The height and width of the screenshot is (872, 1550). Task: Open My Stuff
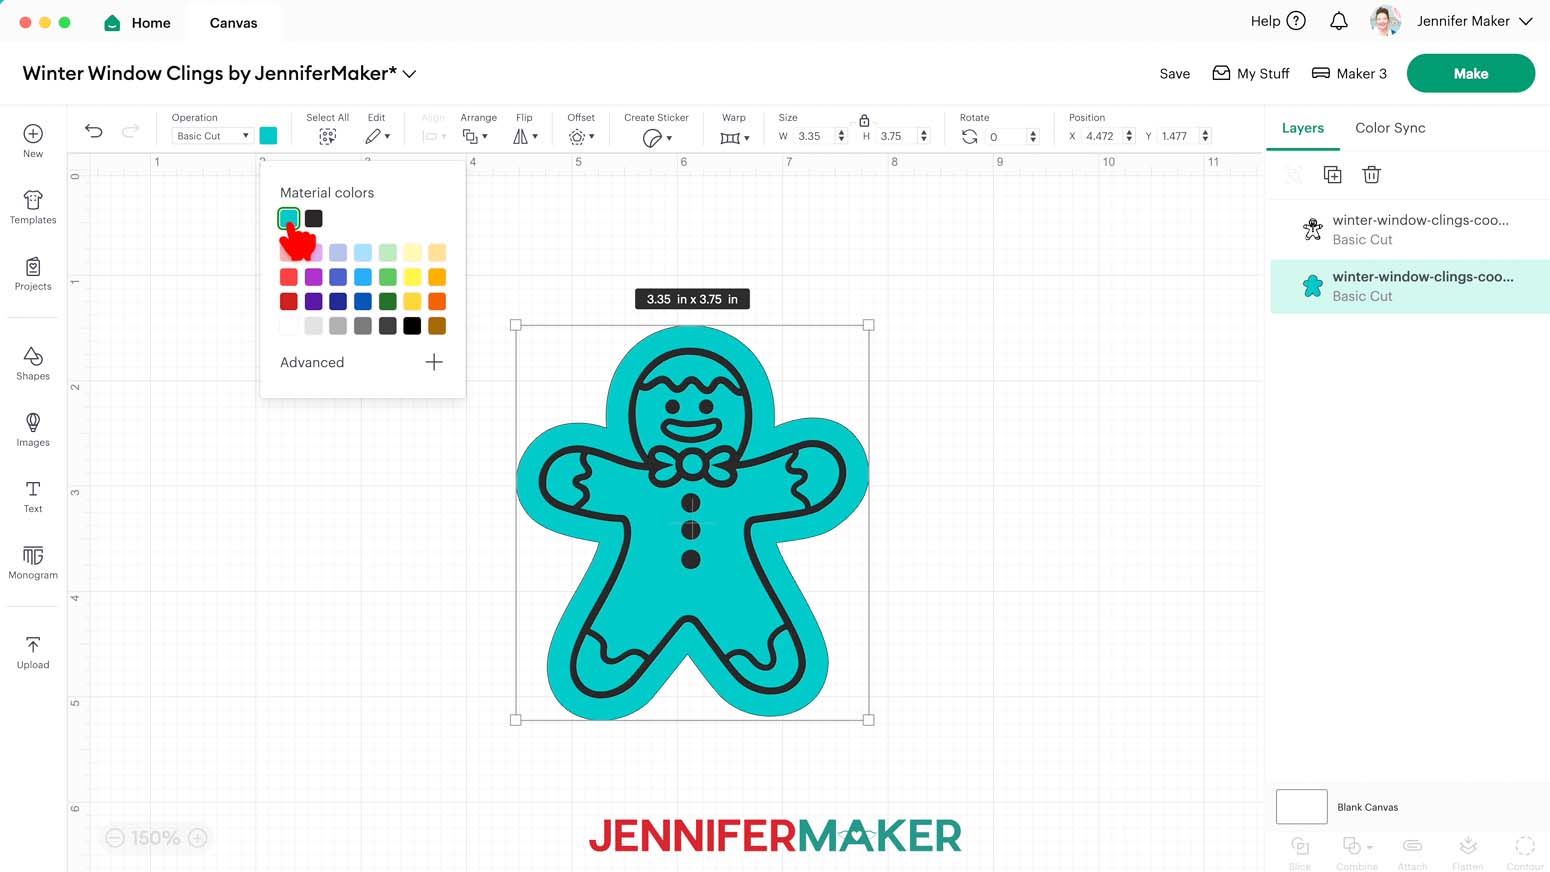tap(1251, 74)
